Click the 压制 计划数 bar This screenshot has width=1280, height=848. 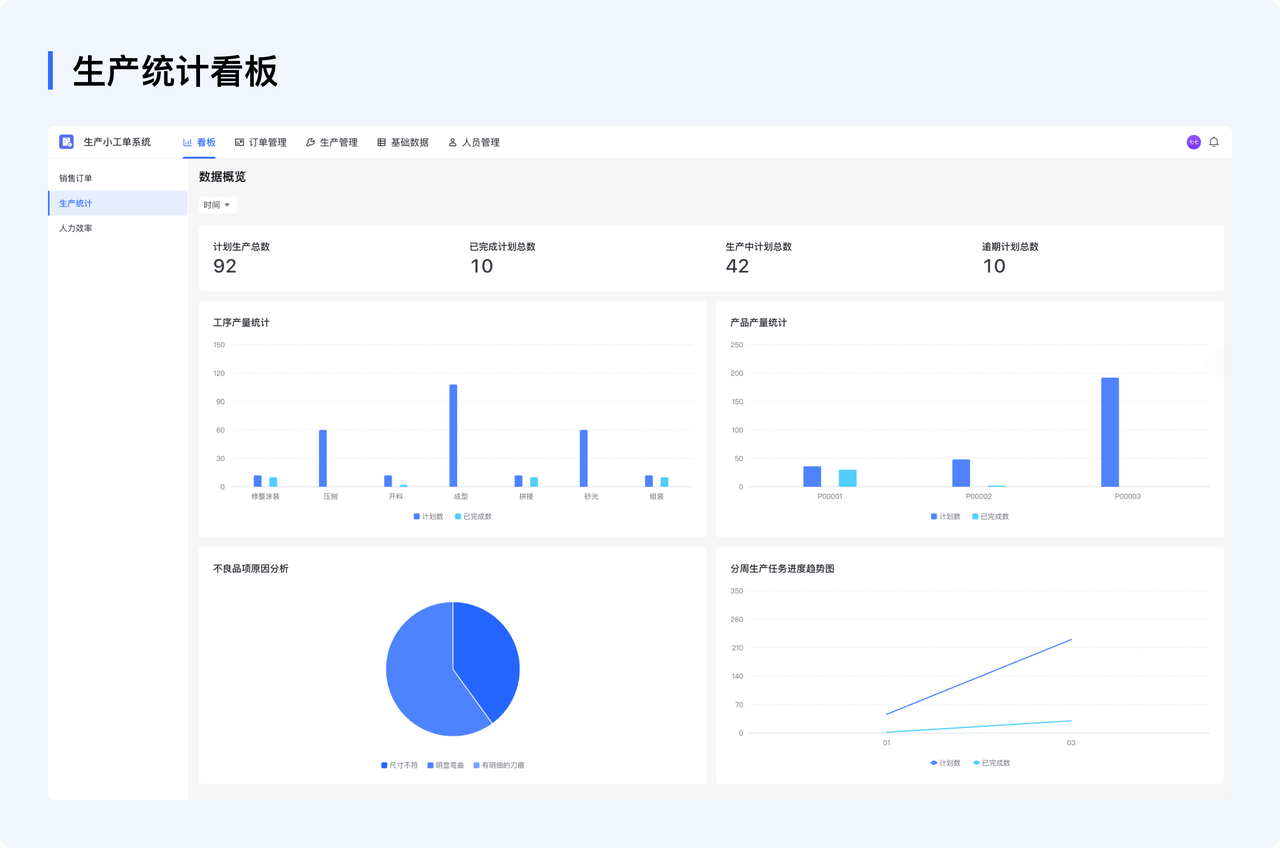[323, 458]
